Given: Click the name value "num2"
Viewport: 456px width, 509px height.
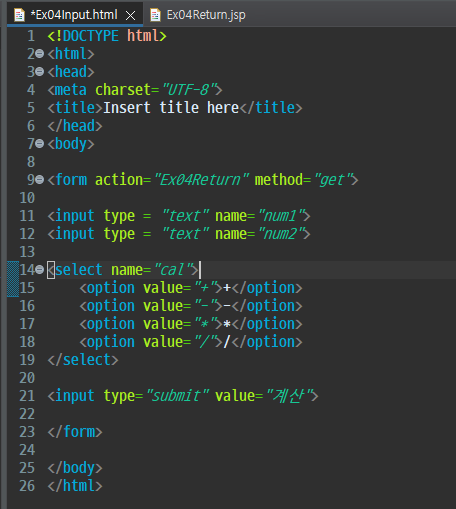Looking at the screenshot, I should [x=282, y=234].
